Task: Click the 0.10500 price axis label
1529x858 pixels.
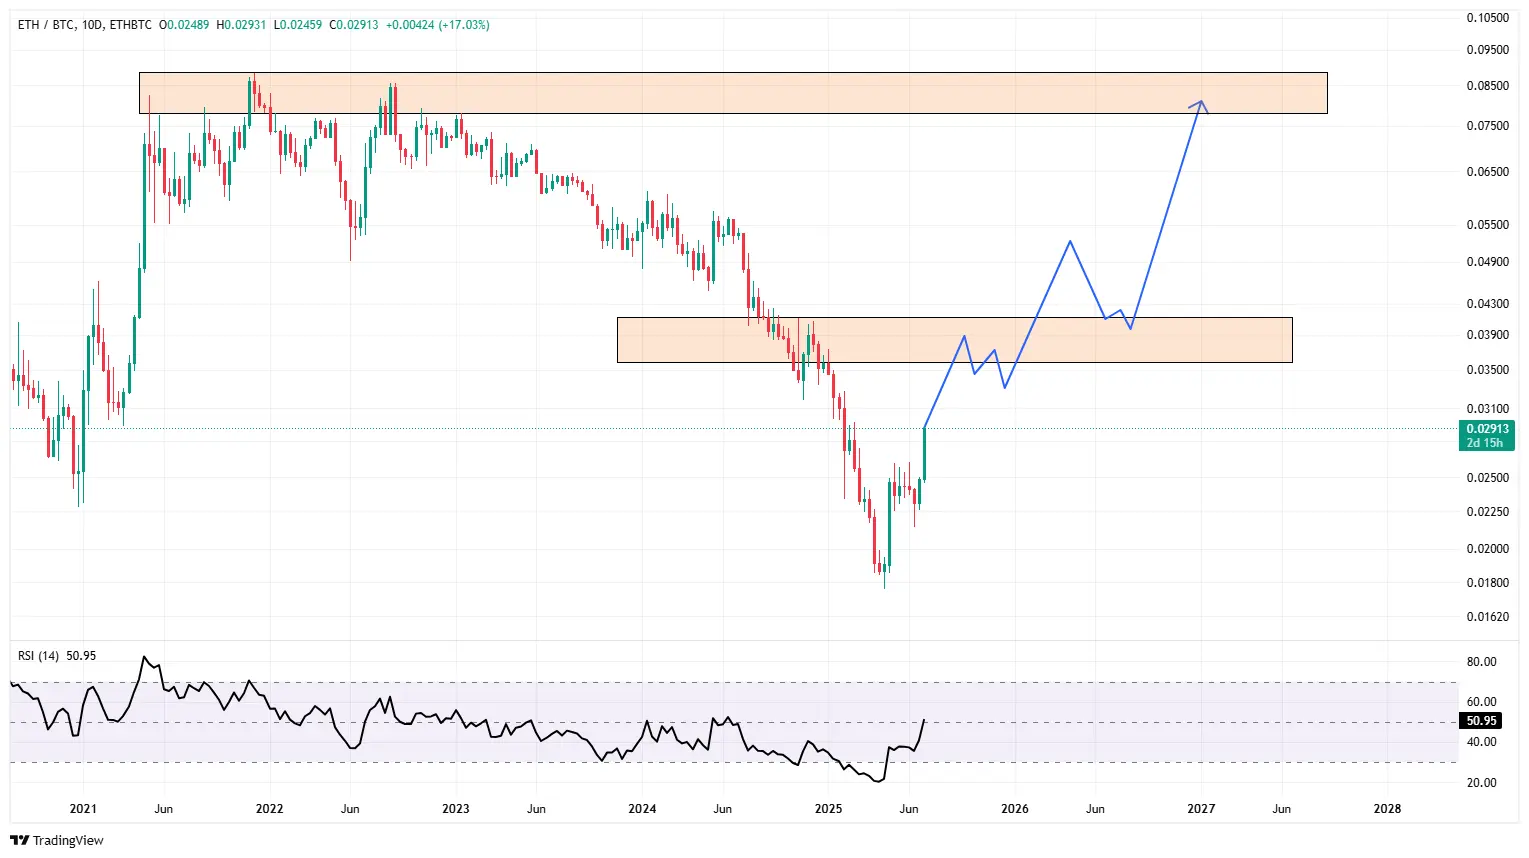Action: (x=1487, y=18)
